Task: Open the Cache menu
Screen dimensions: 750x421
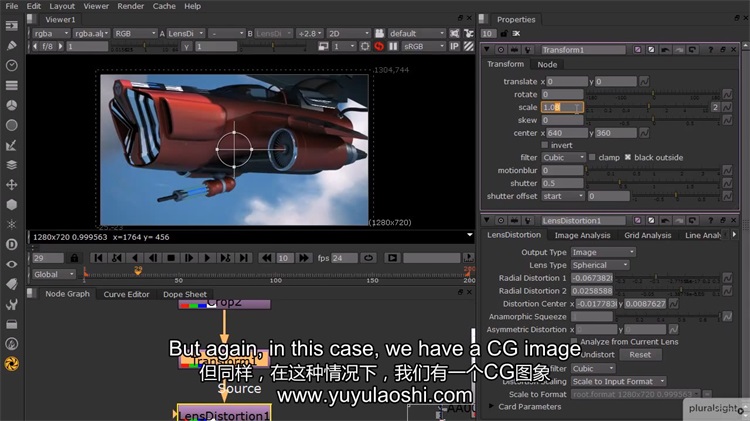Action: click(x=164, y=6)
